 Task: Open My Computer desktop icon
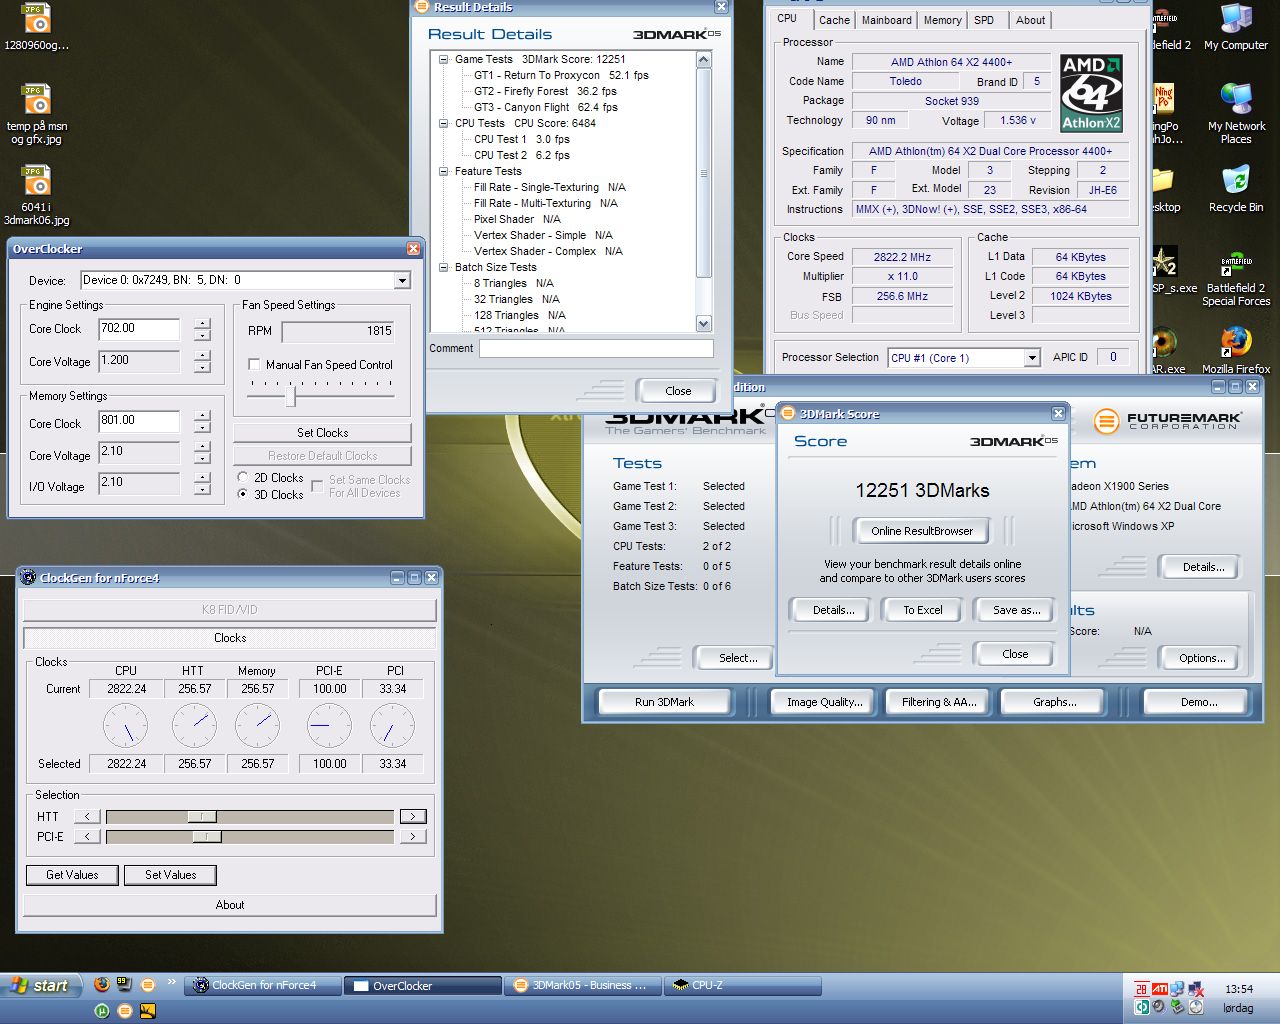click(1236, 27)
